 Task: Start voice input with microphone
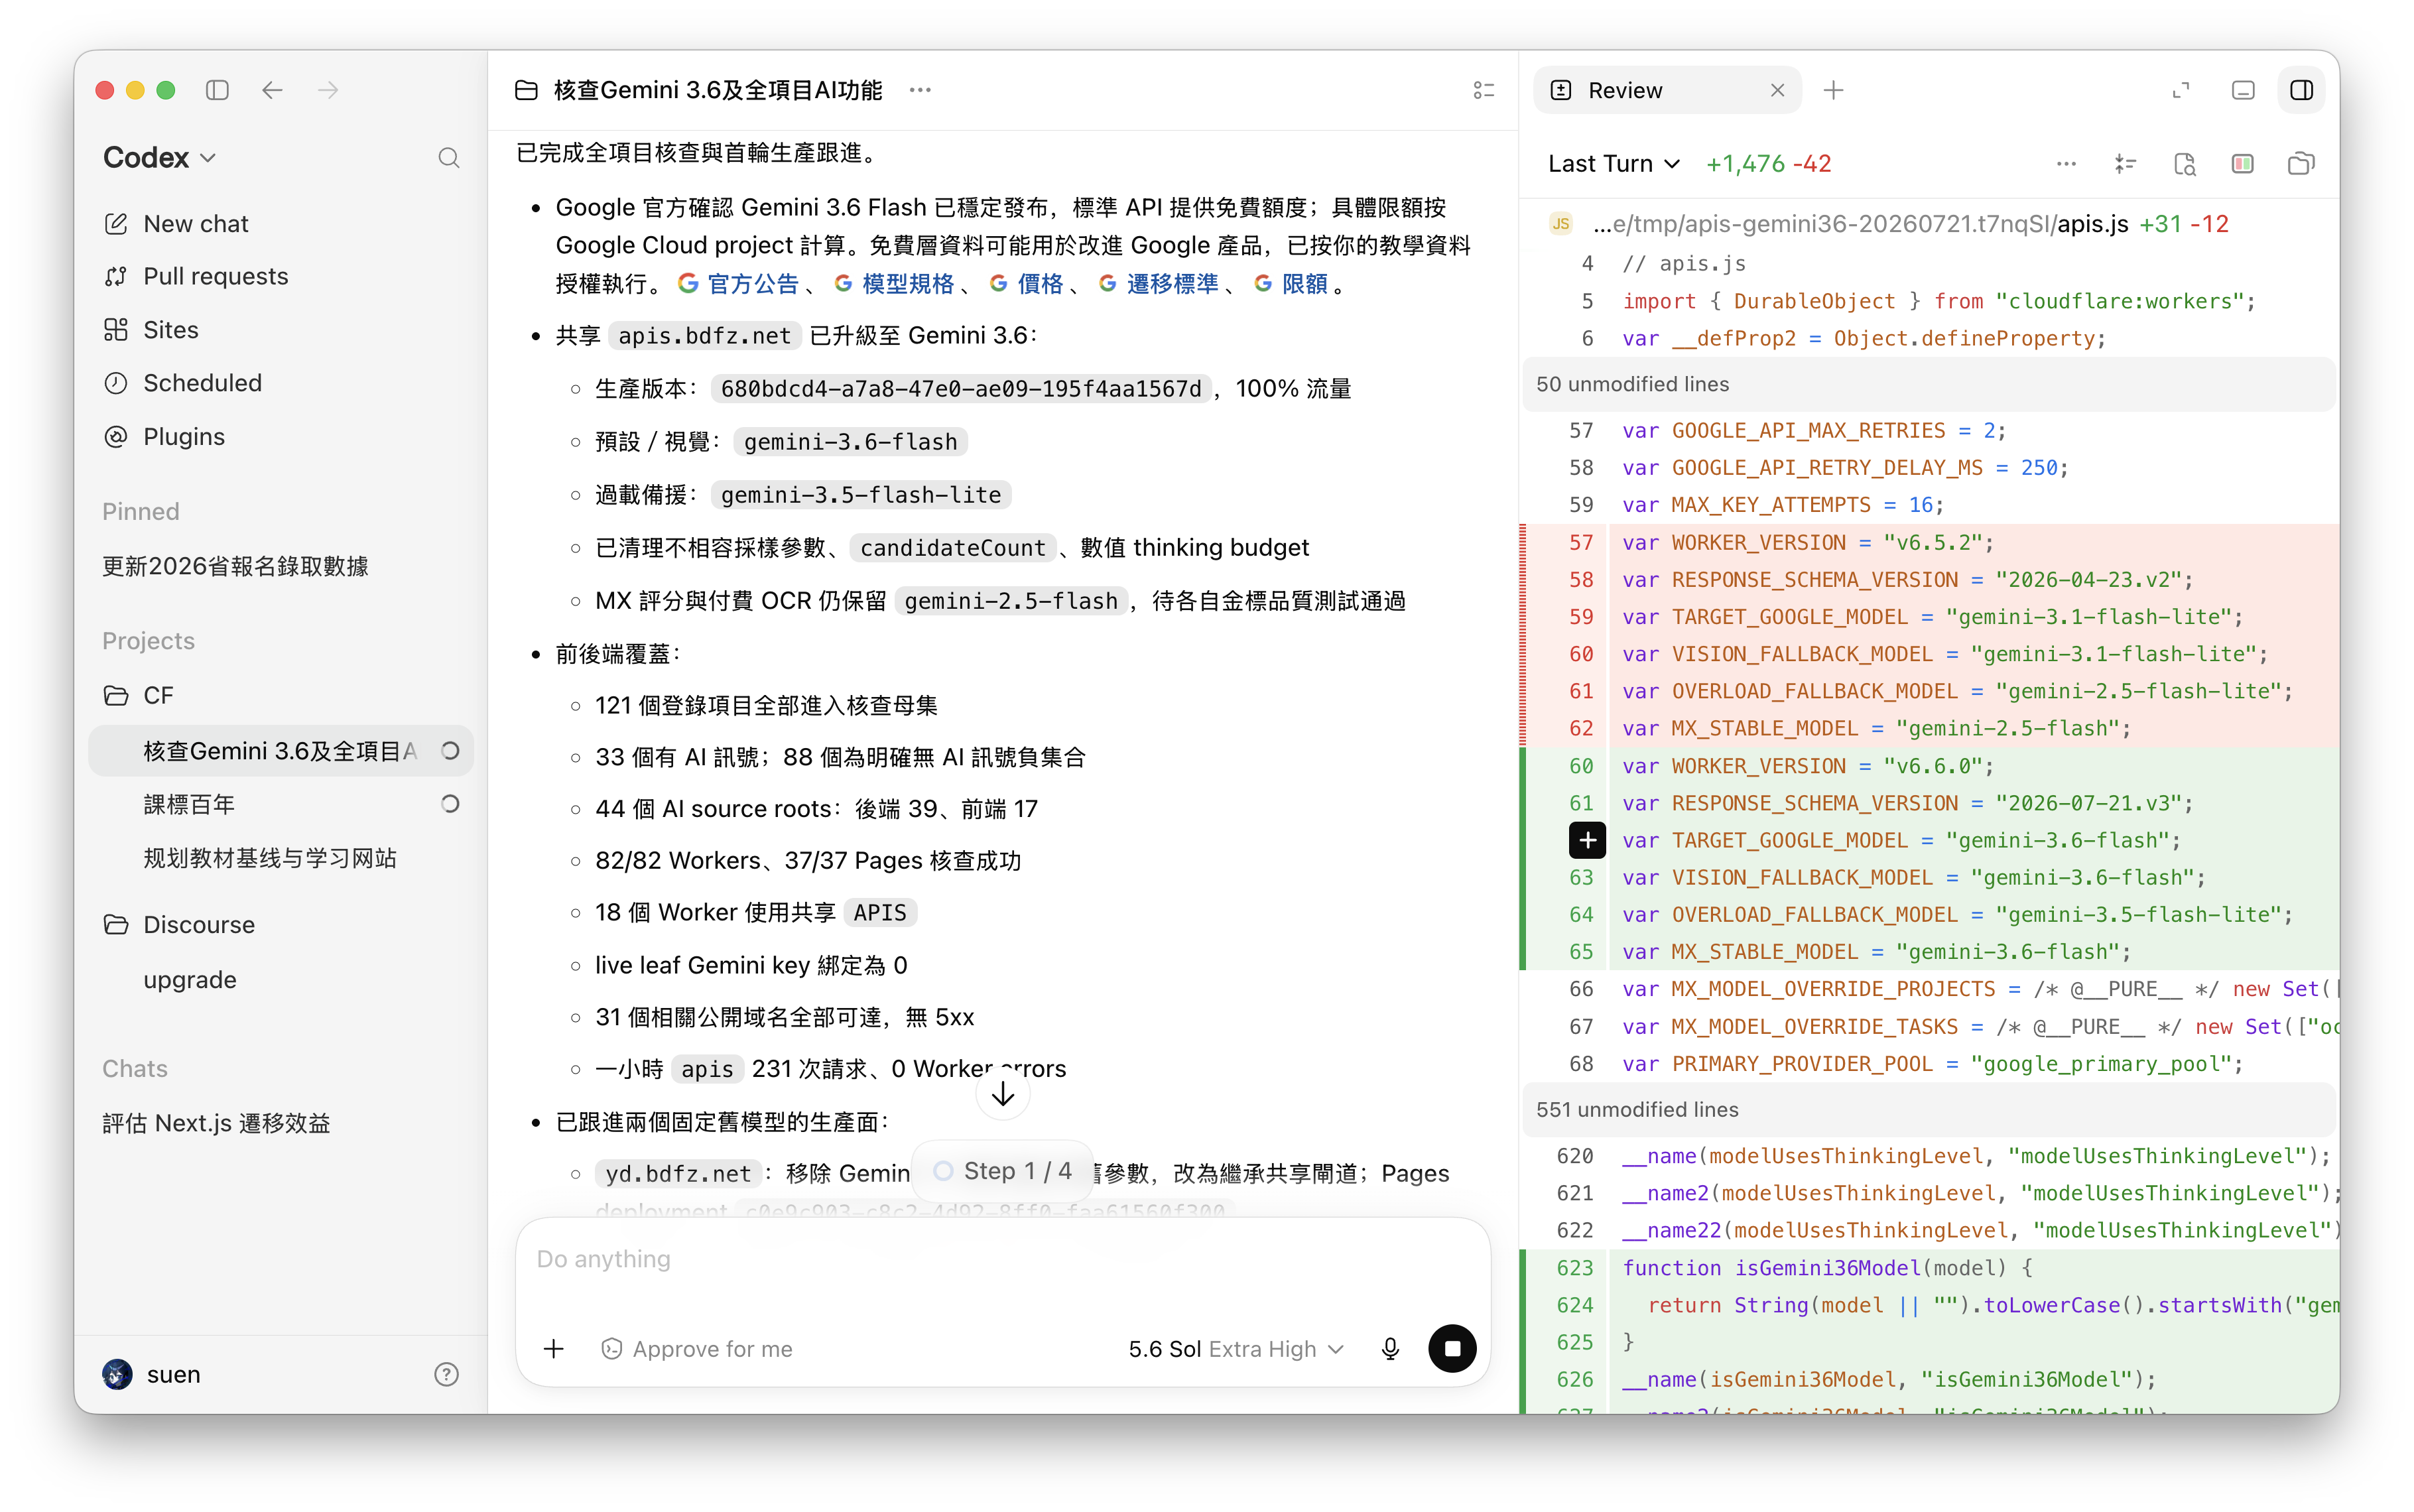coord(1390,1349)
